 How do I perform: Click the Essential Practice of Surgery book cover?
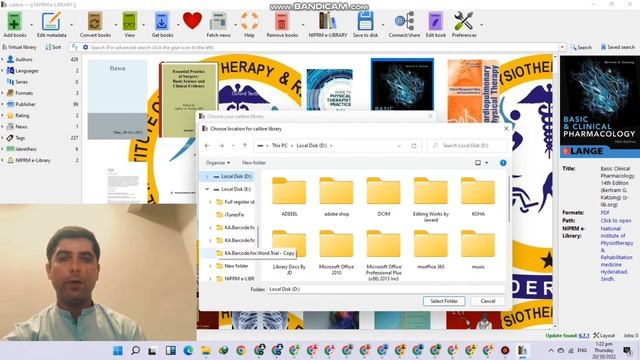coord(189,100)
